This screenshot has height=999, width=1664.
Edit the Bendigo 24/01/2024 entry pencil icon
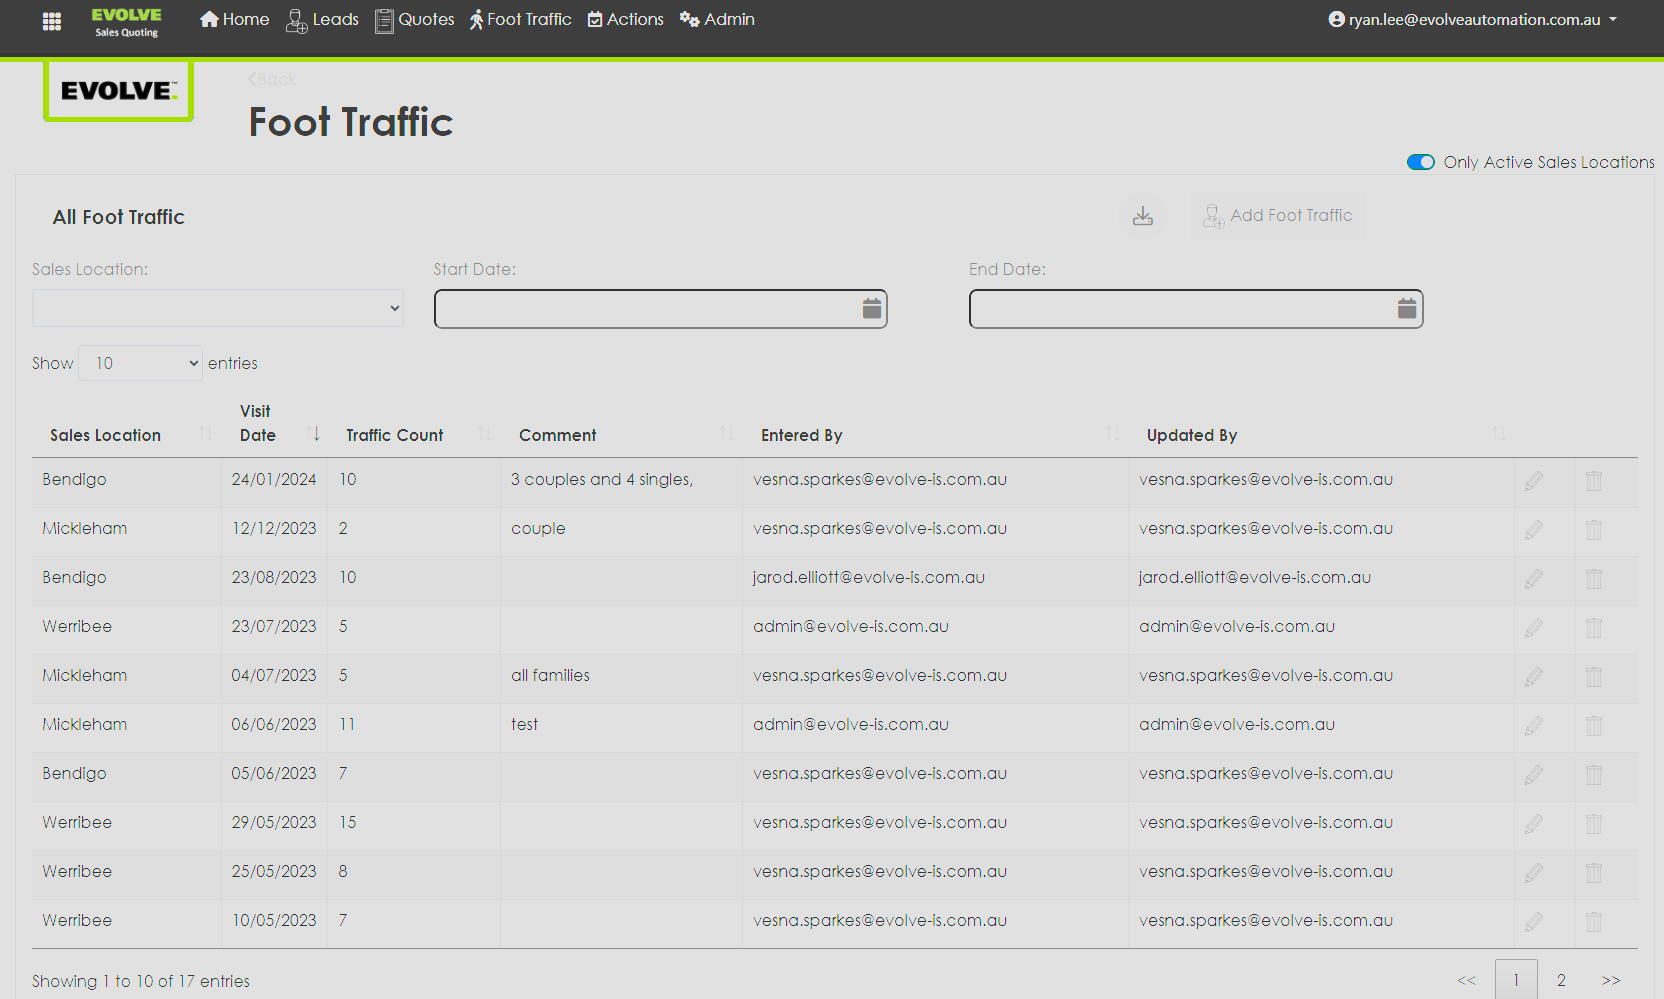coord(1533,481)
